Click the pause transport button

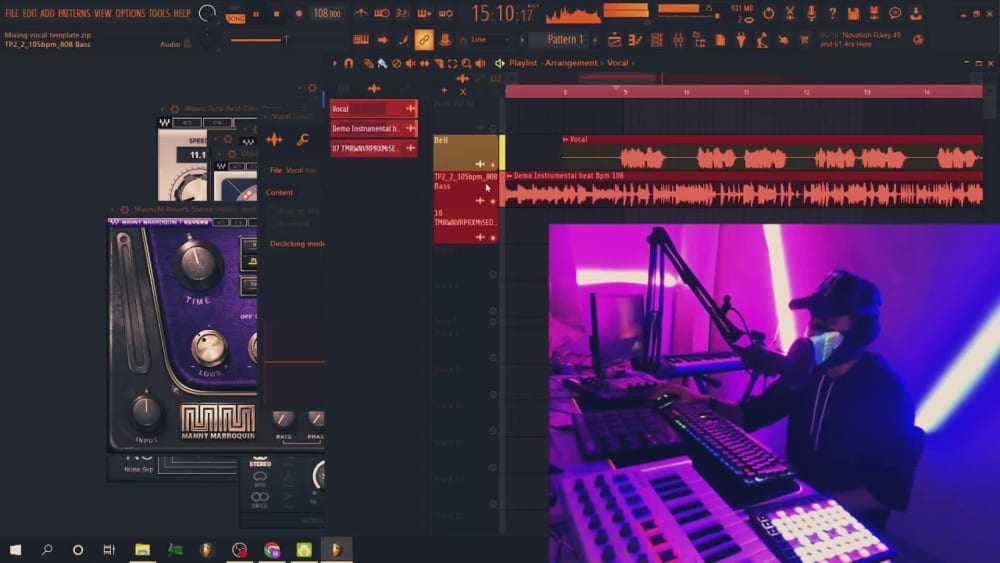(x=256, y=13)
